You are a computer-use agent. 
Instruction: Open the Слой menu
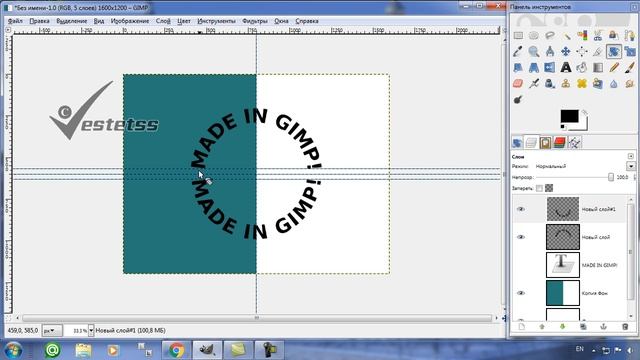163,21
